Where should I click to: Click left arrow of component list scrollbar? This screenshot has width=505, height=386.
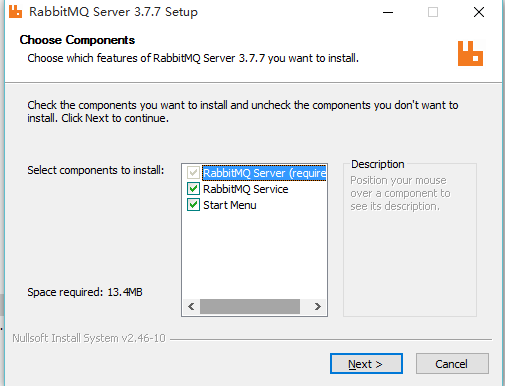tap(191, 306)
